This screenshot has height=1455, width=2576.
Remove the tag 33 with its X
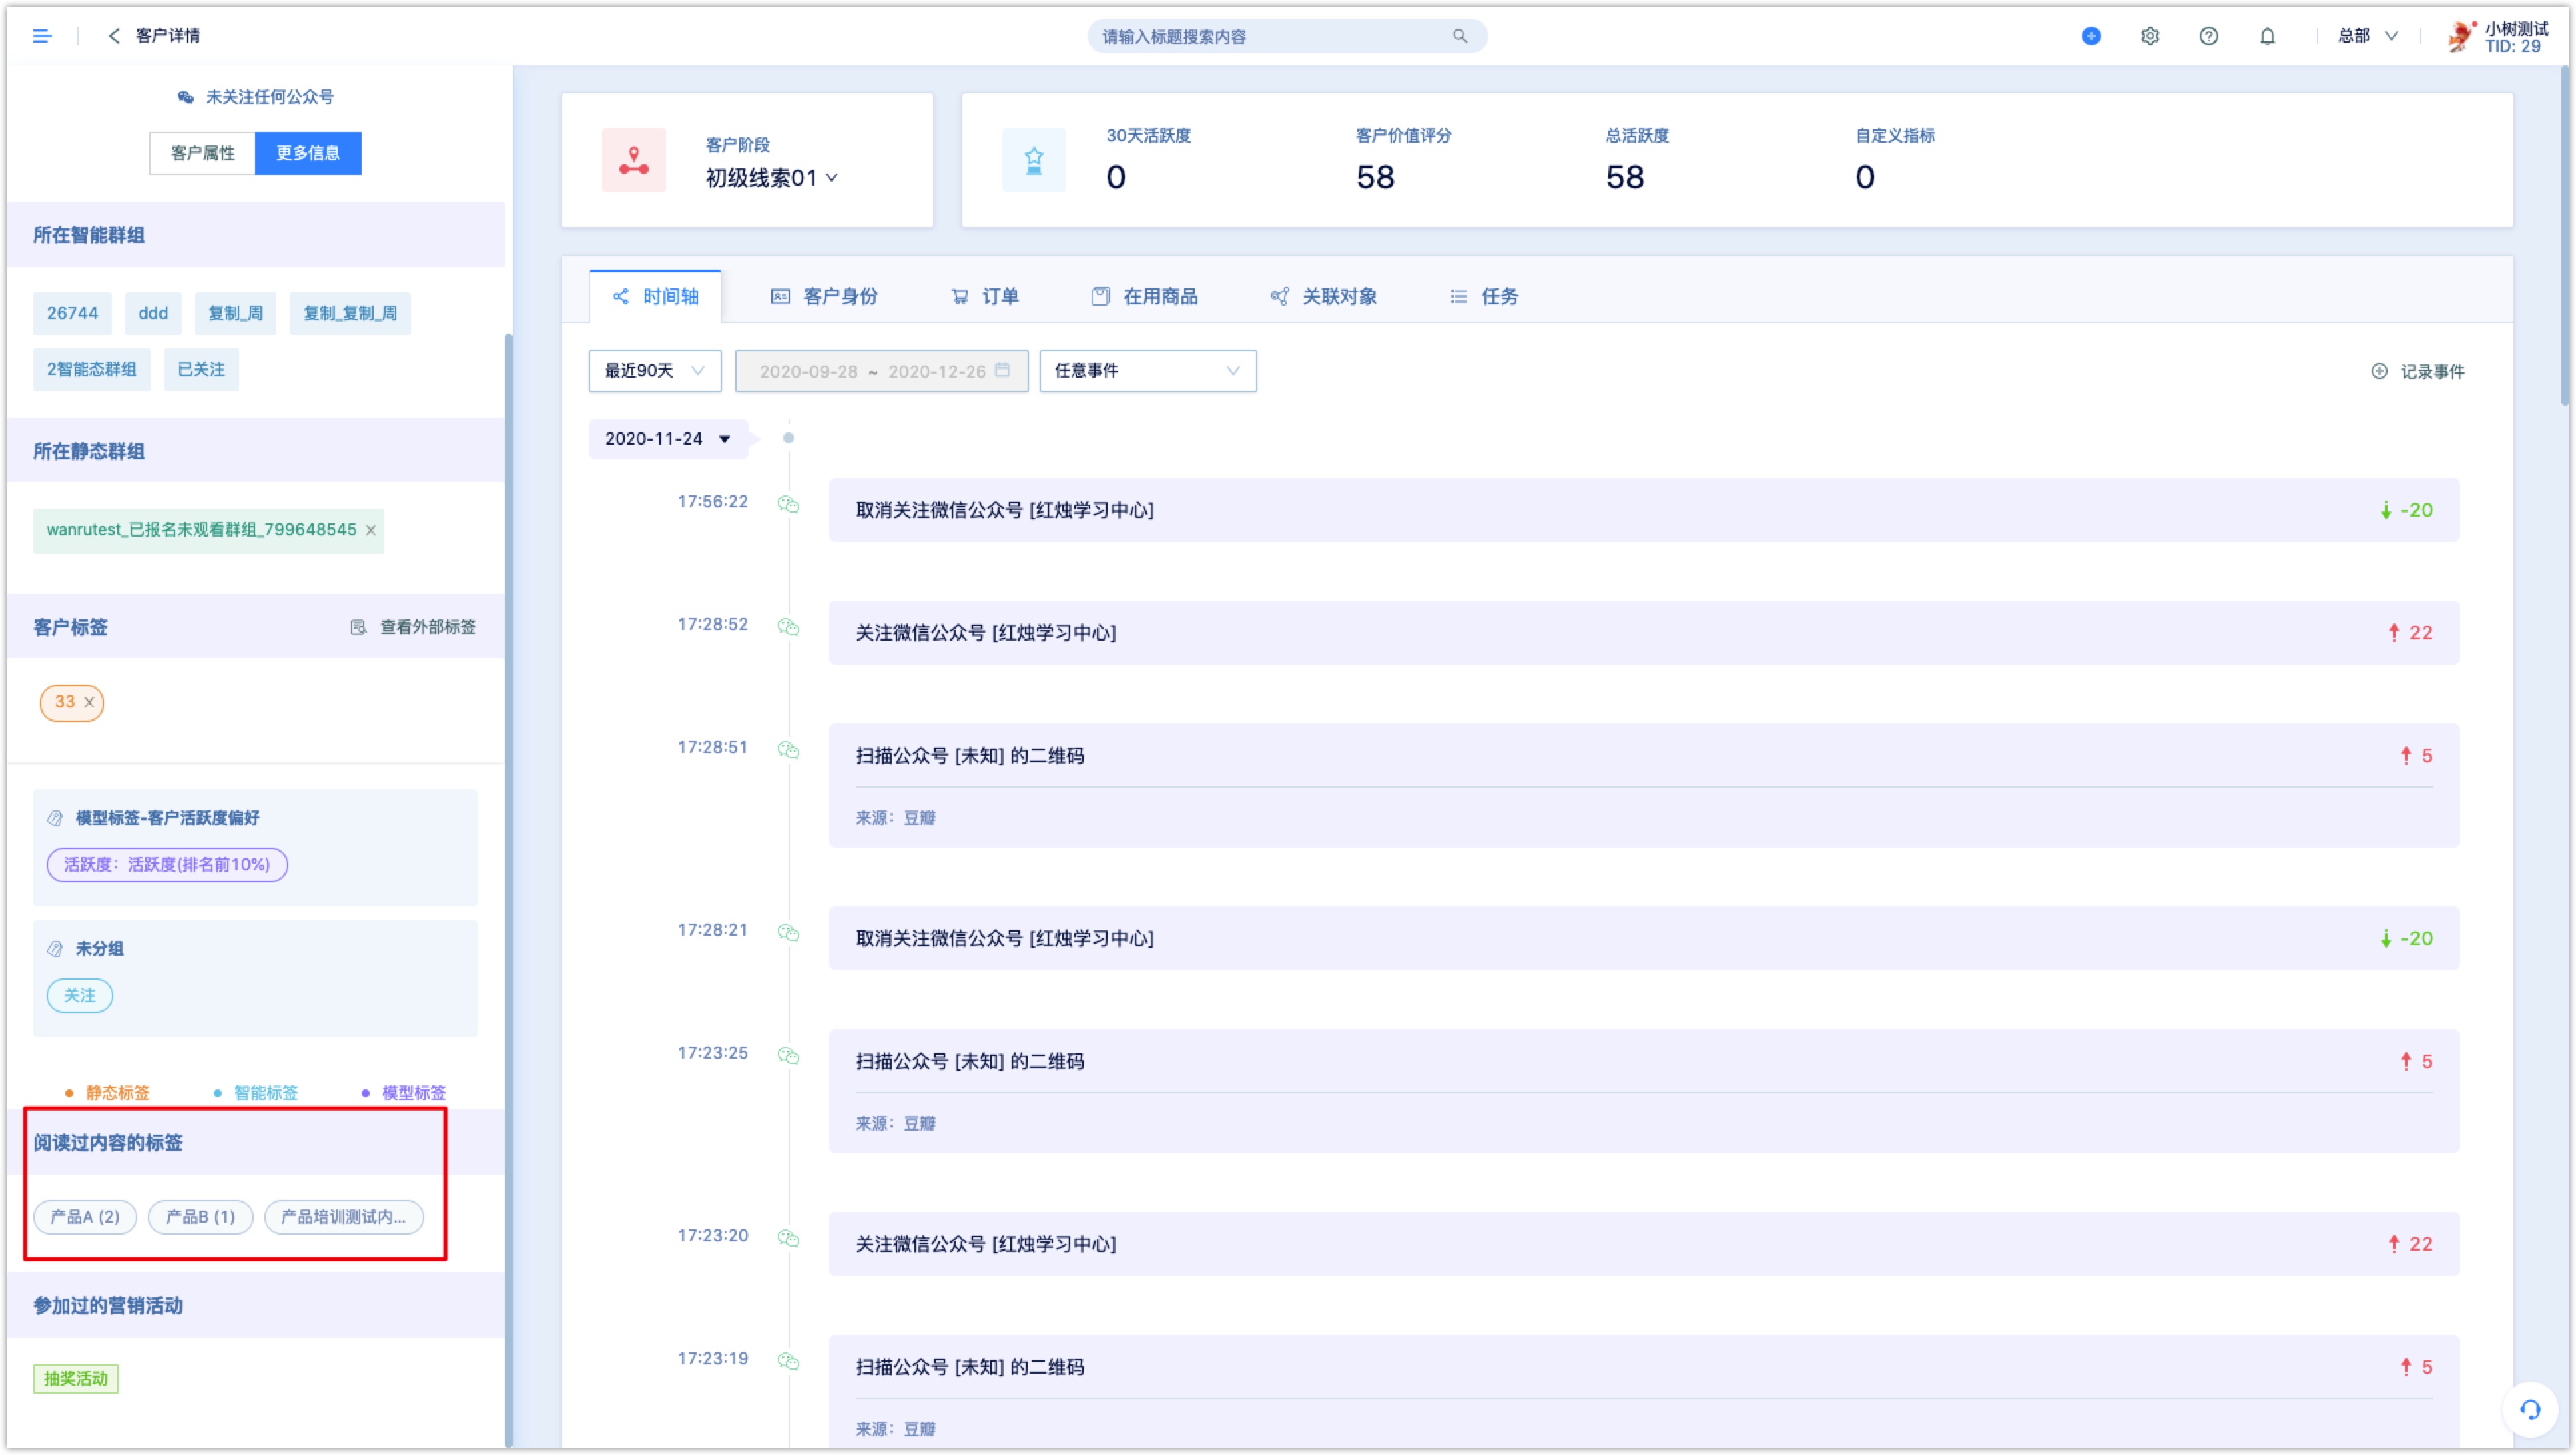pos(89,702)
